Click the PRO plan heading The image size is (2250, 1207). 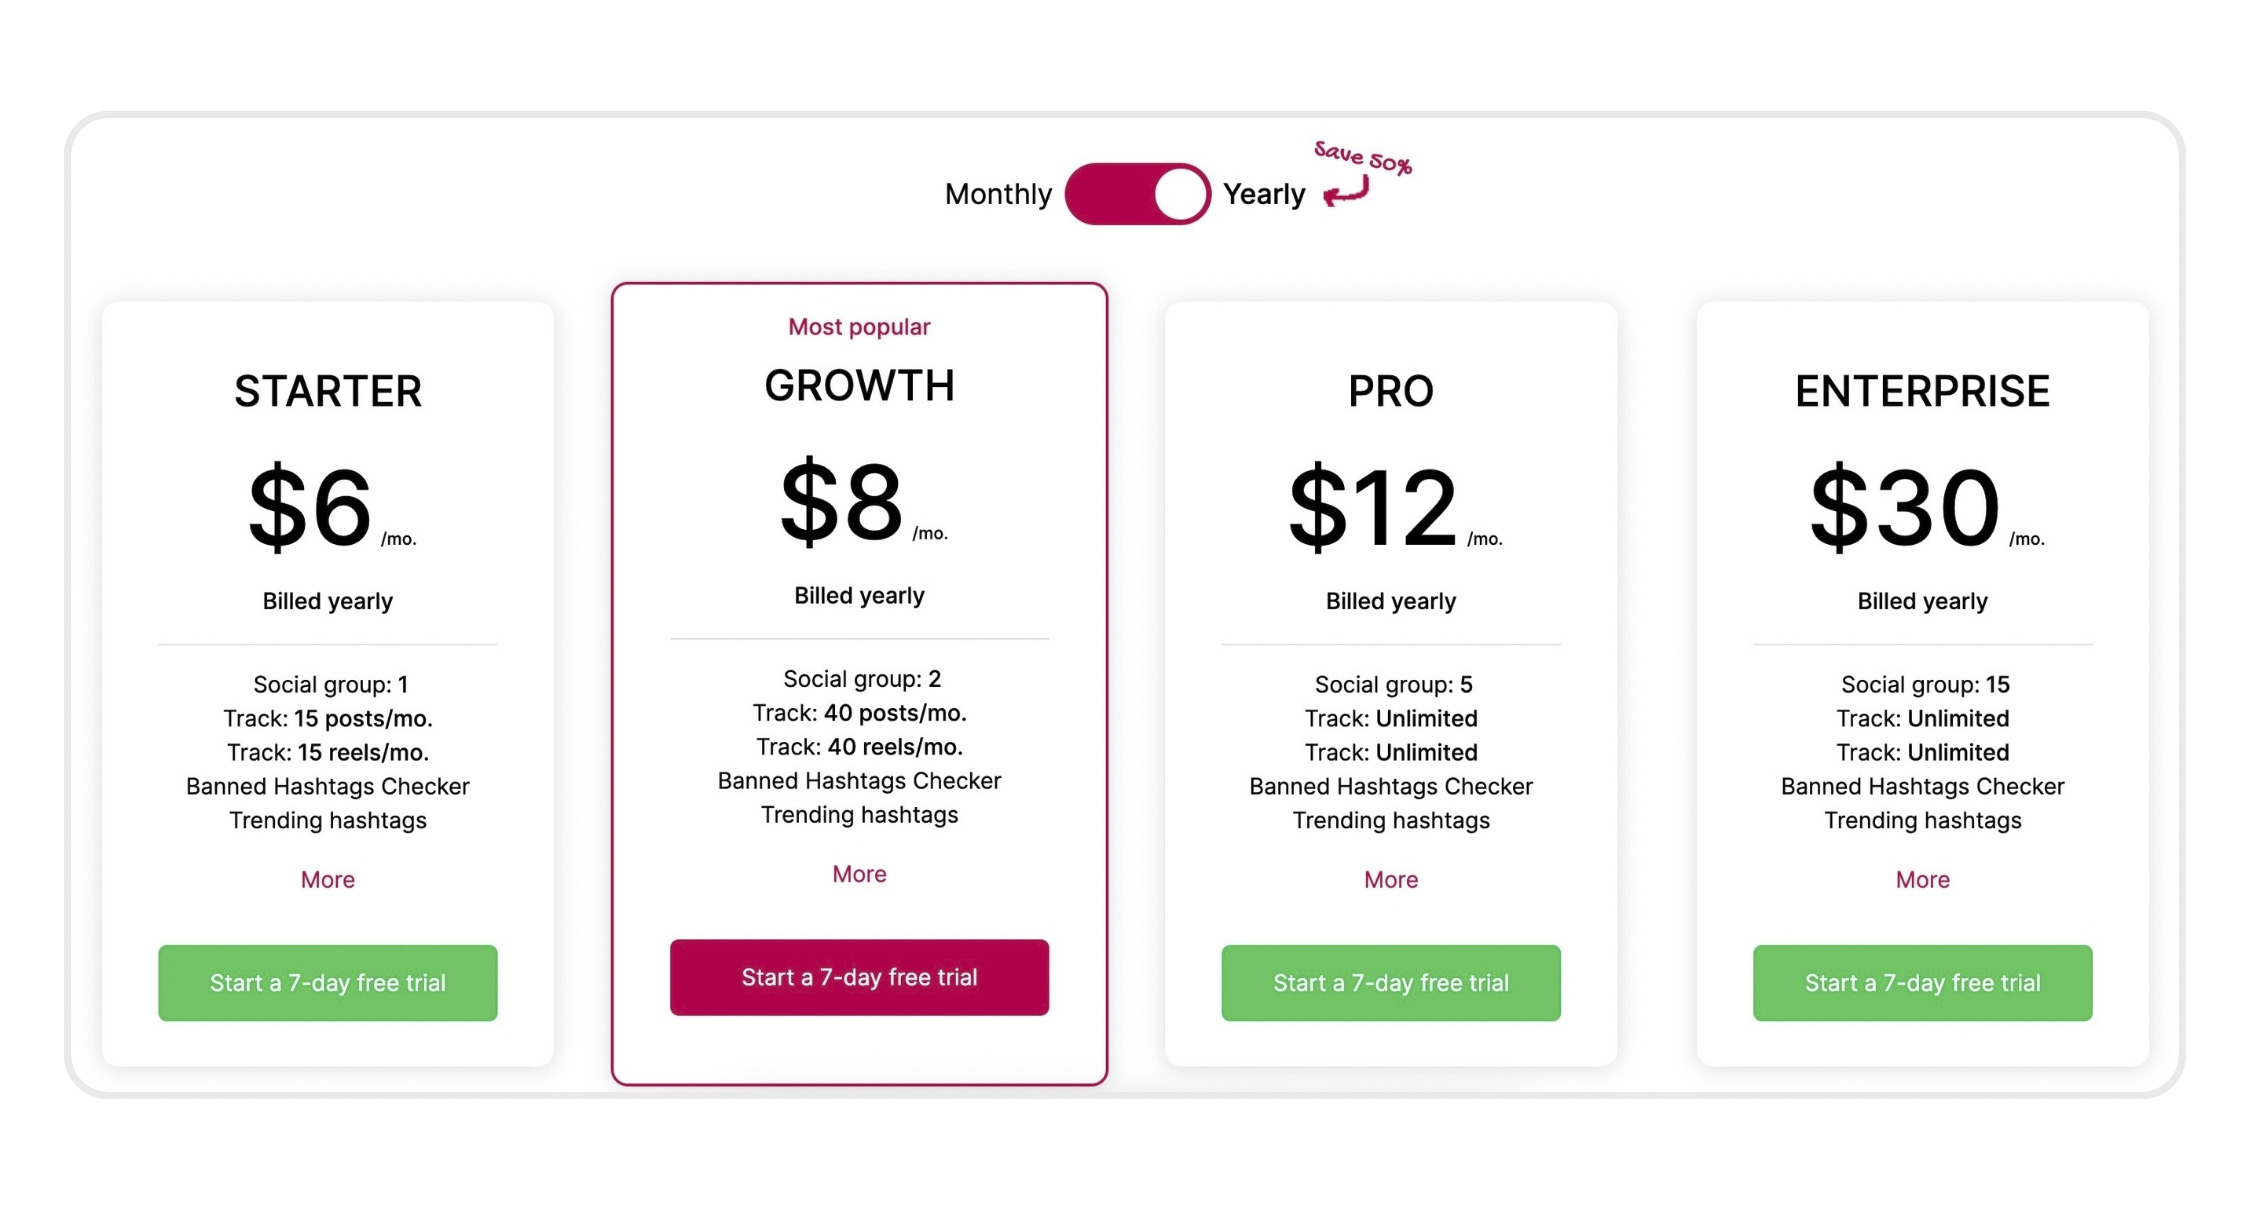click(1390, 391)
